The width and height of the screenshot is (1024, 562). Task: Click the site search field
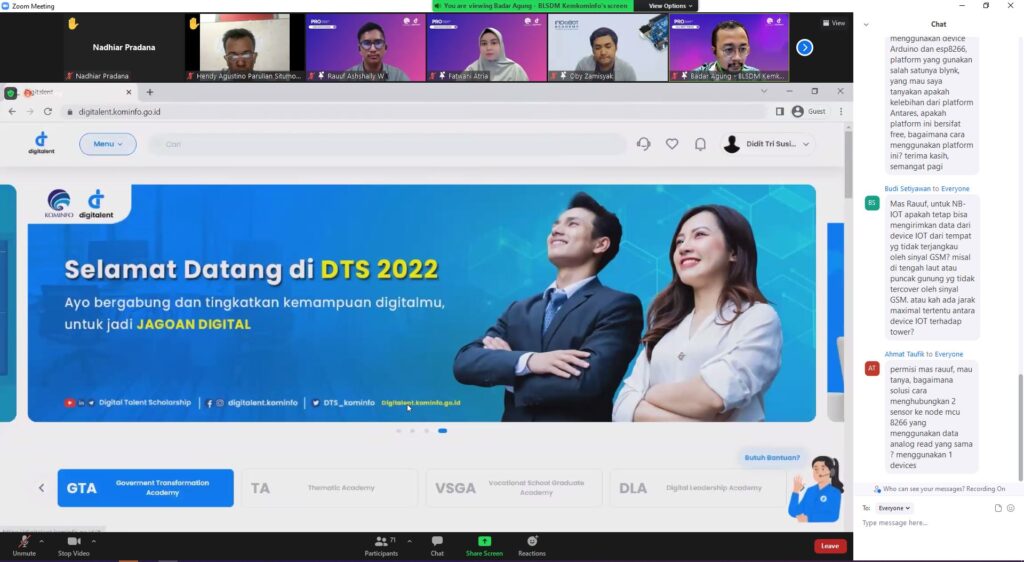coord(387,144)
